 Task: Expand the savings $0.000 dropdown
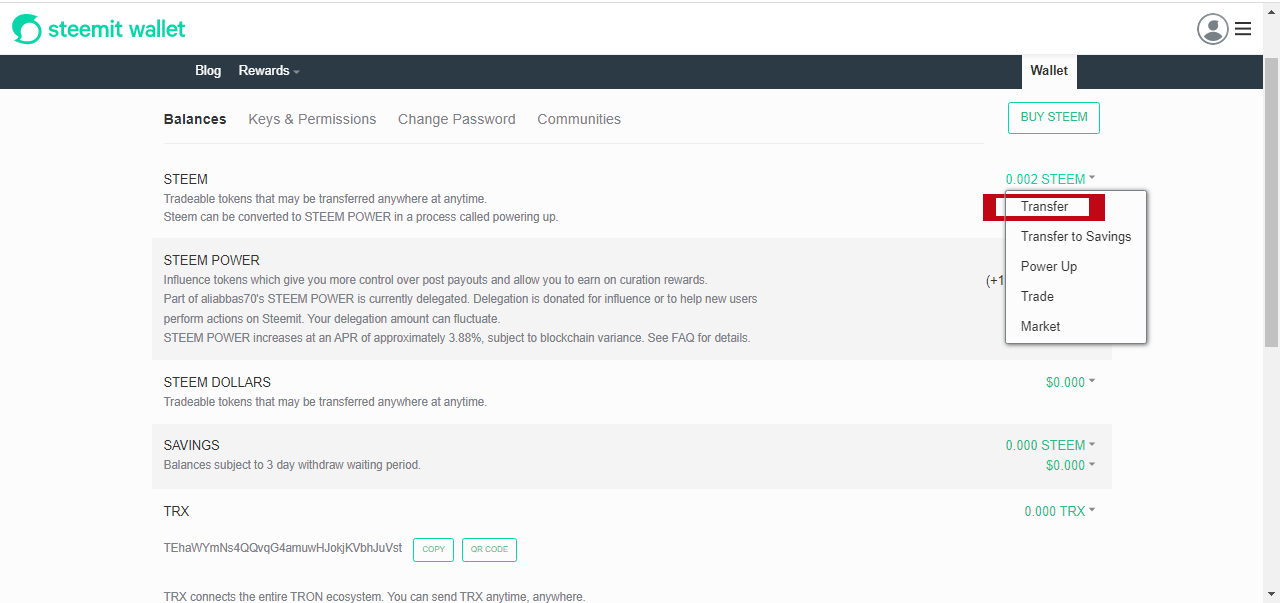click(x=1070, y=465)
